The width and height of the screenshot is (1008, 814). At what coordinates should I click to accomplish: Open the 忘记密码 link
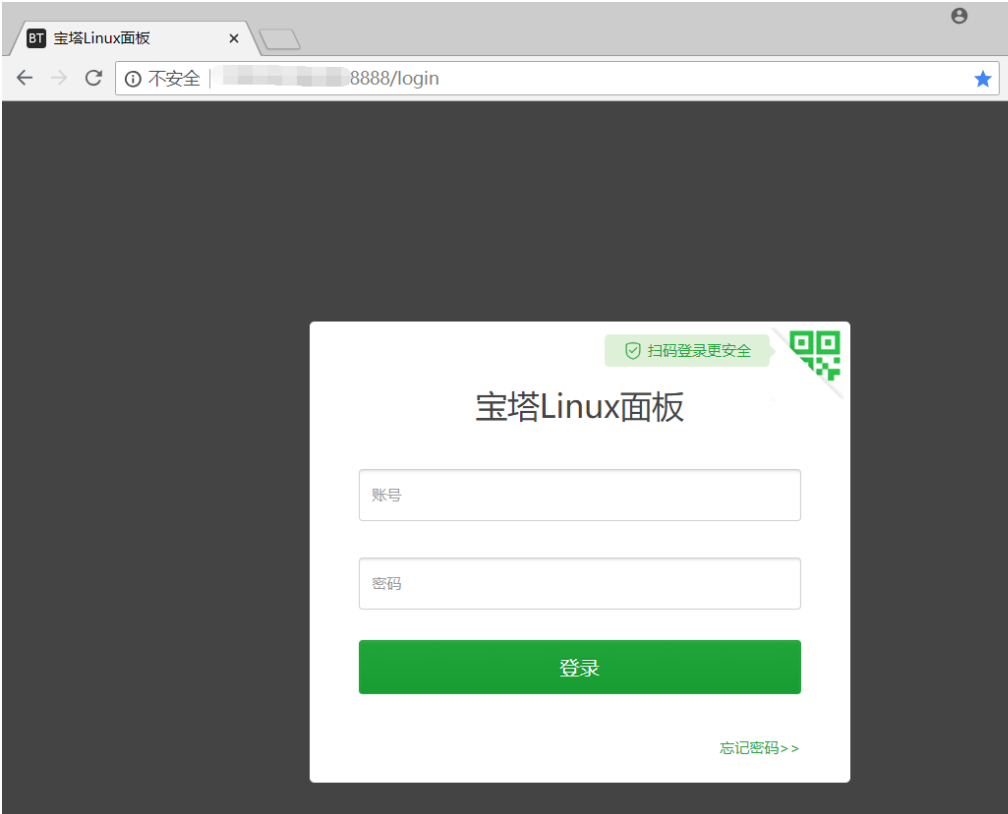pyautogui.click(x=758, y=747)
